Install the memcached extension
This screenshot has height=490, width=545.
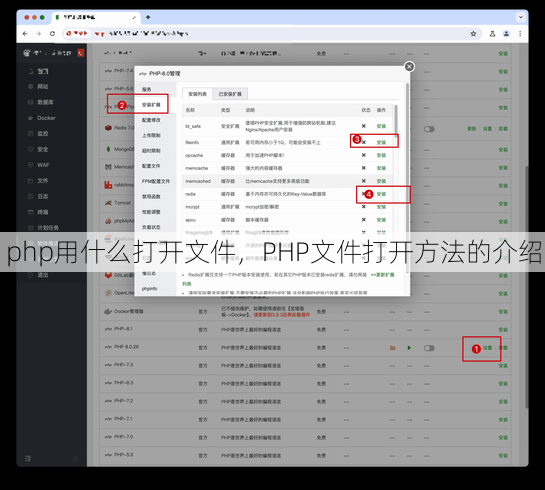pyautogui.click(x=381, y=181)
